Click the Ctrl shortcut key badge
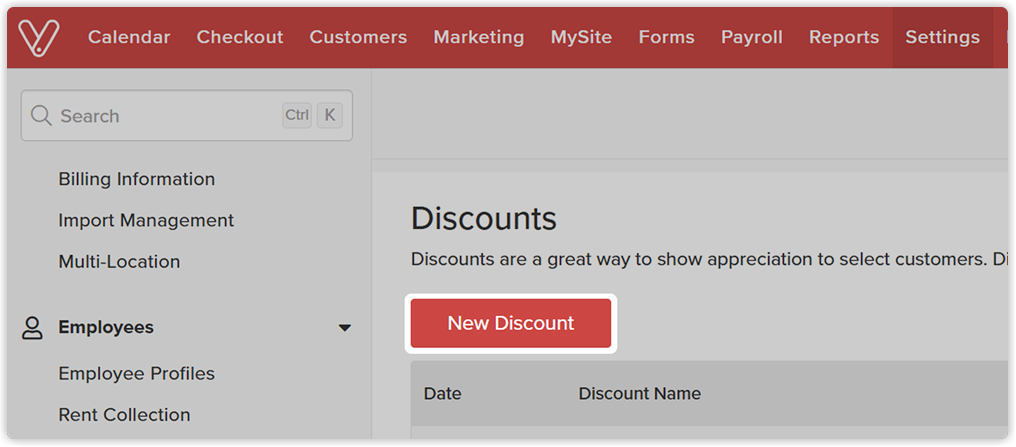This screenshot has width=1016, height=447. pyautogui.click(x=297, y=115)
